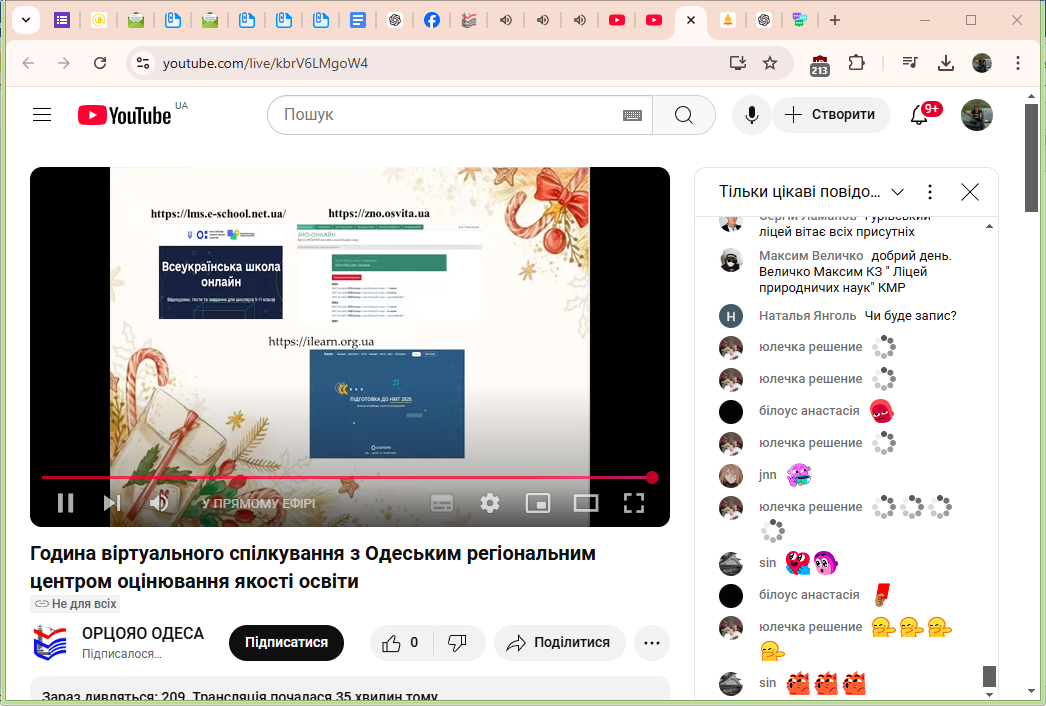
Task: Switch video to theater mode
Action: tap(586, 503)
